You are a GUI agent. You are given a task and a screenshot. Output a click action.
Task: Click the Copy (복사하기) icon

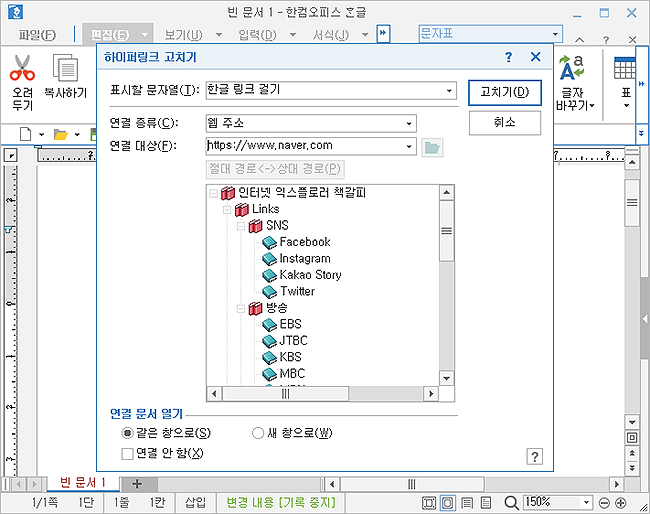pyautogui.click(x=65, y=68)
